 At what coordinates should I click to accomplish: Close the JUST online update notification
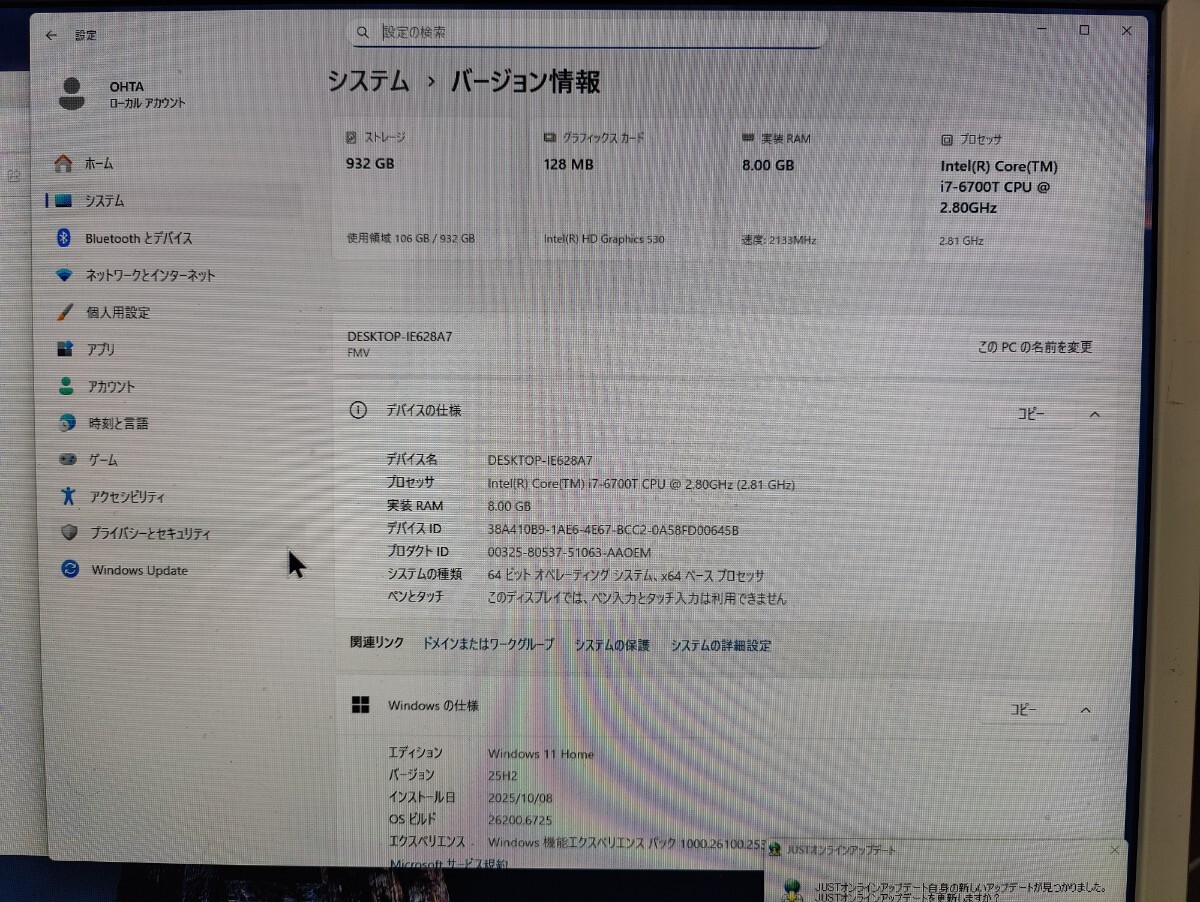coord(1115,850)
